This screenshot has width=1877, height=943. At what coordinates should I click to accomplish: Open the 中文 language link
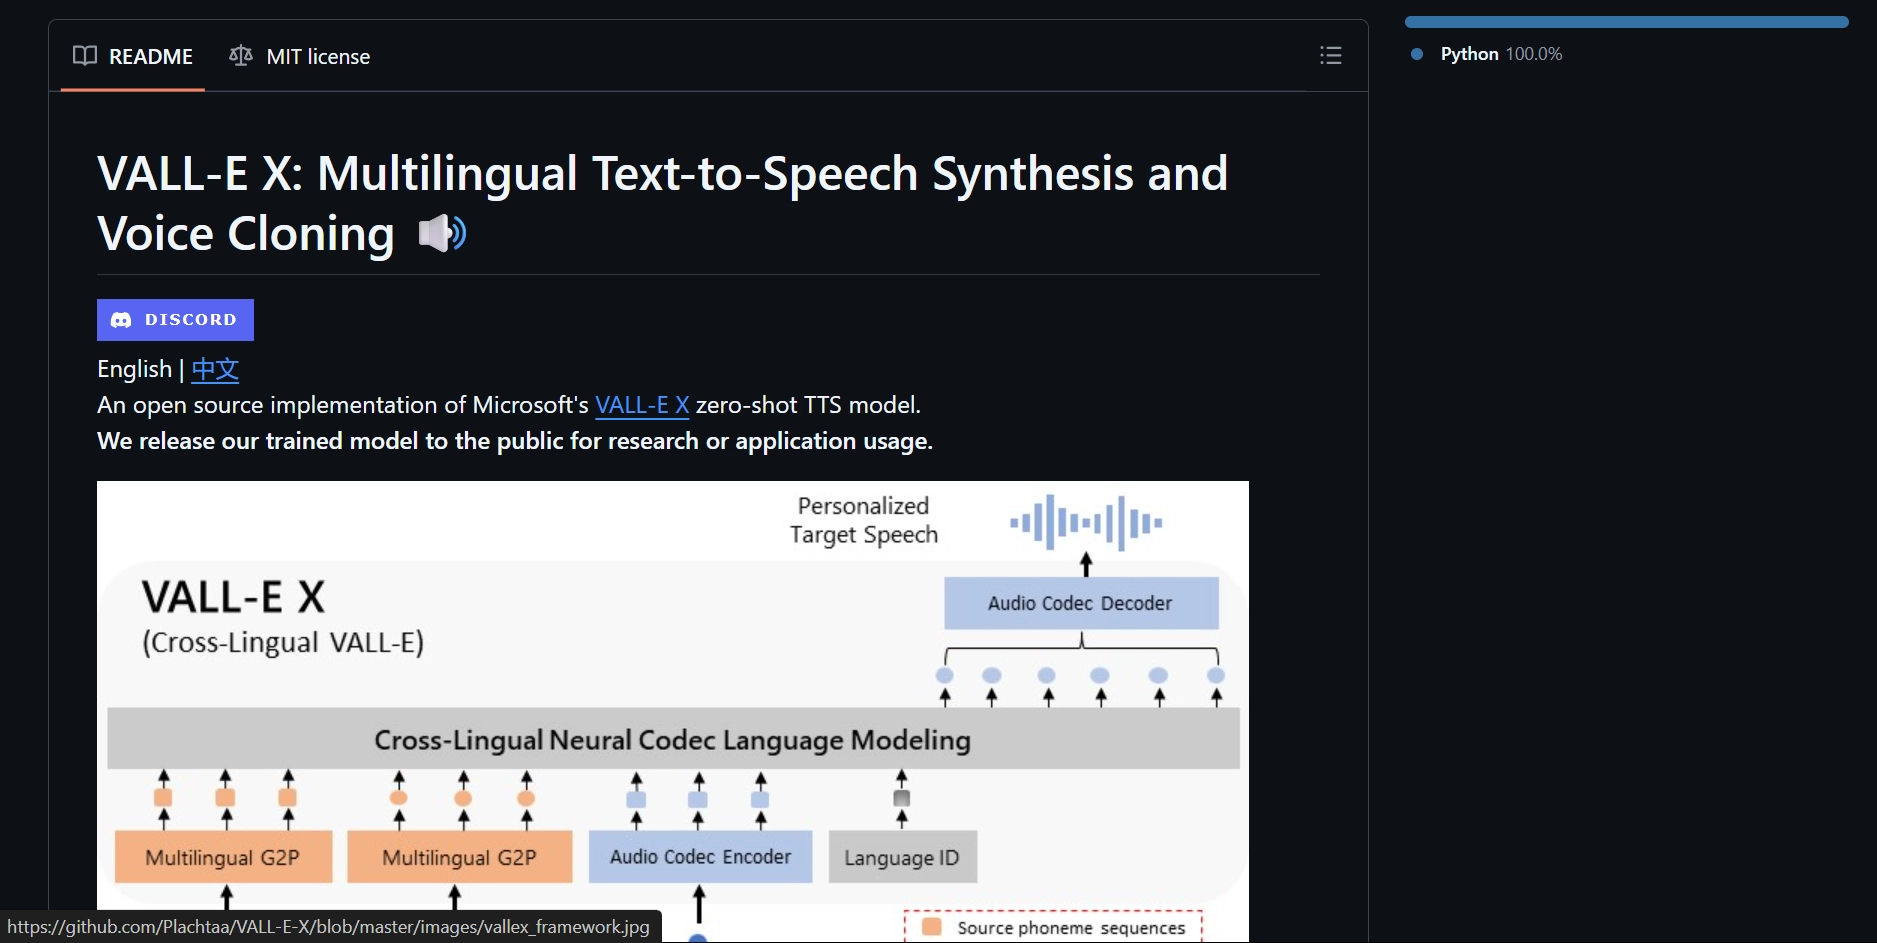(x=215, y=369)
